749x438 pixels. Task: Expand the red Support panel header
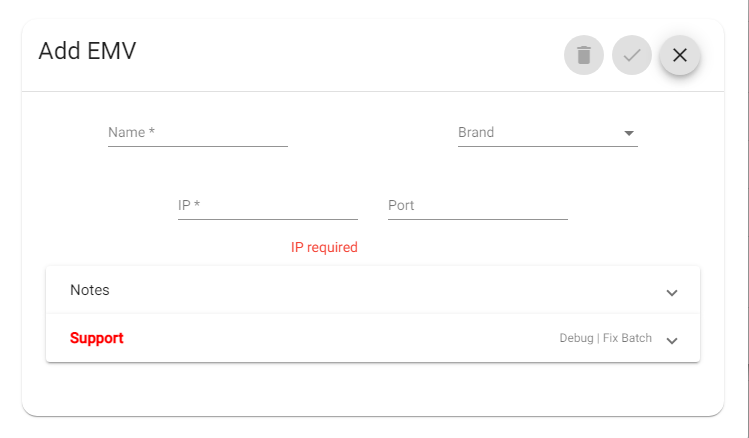coord(373,338)
